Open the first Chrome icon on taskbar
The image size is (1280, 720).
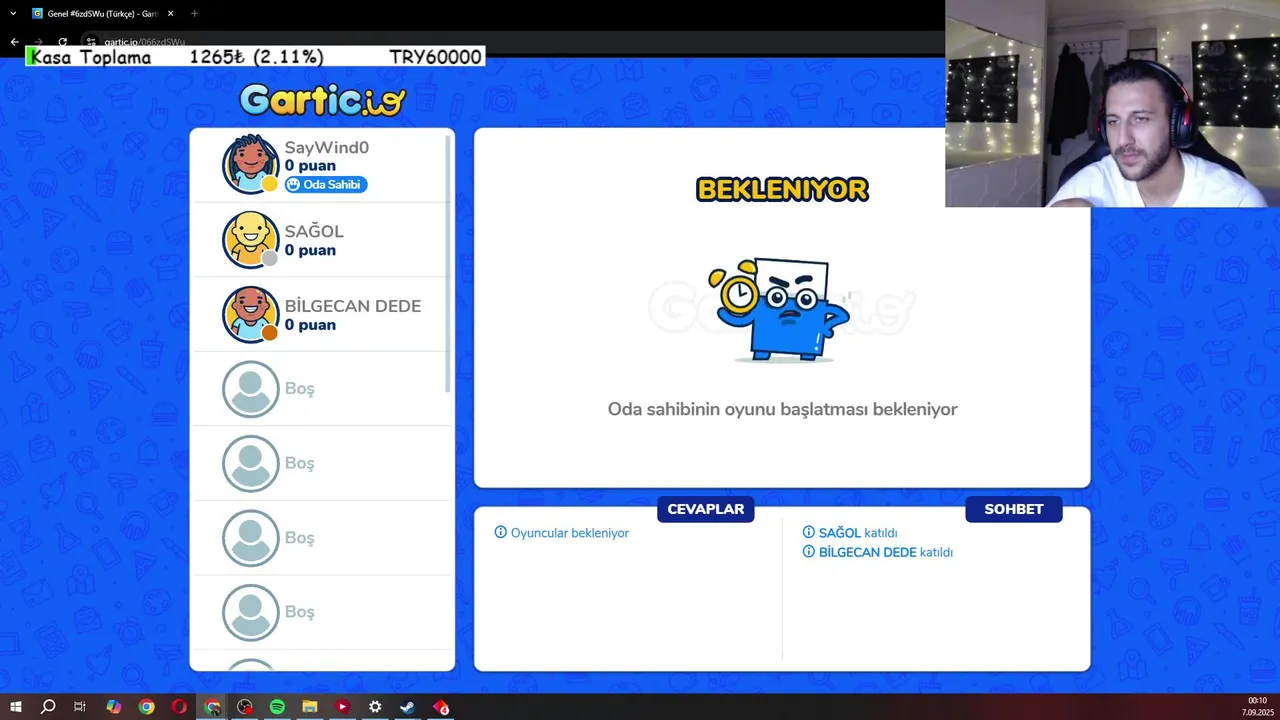(x=147, y=707)
